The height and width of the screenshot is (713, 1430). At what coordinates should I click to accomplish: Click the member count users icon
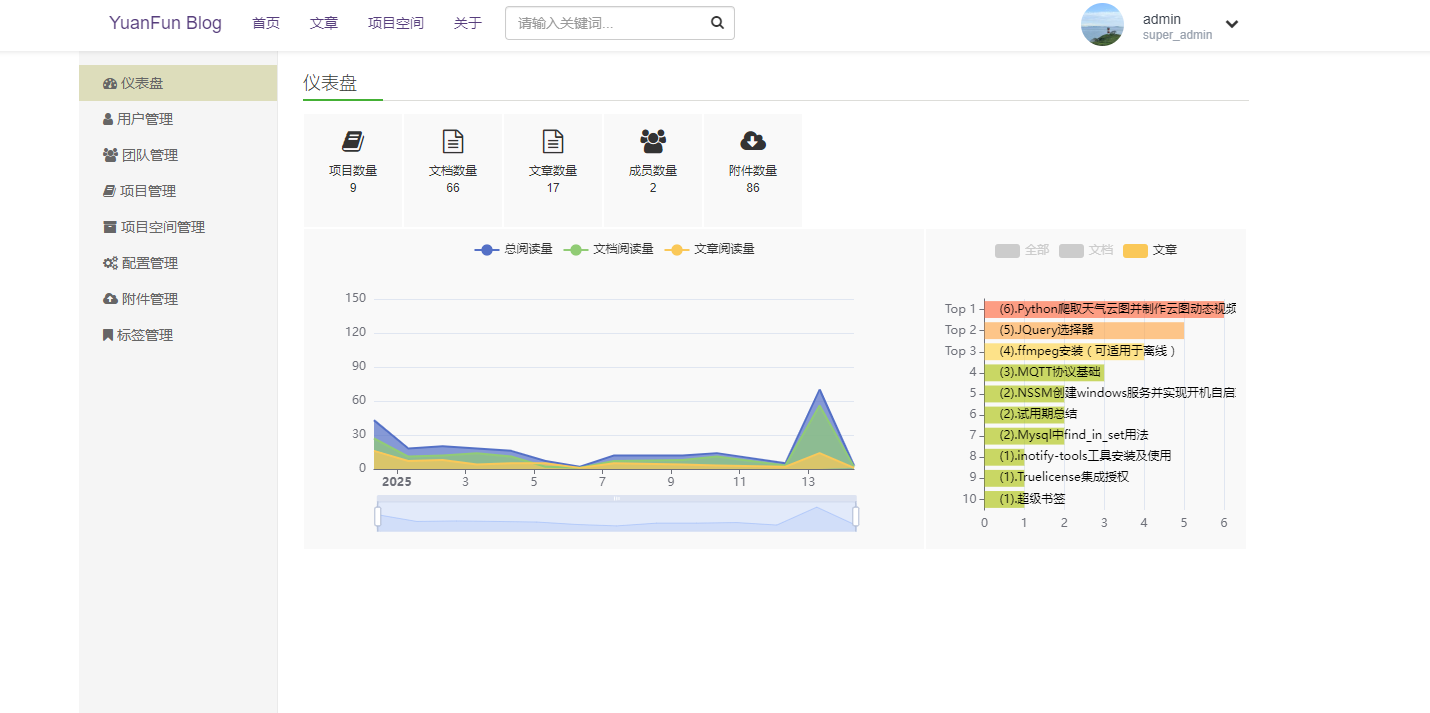click(653, 141)
